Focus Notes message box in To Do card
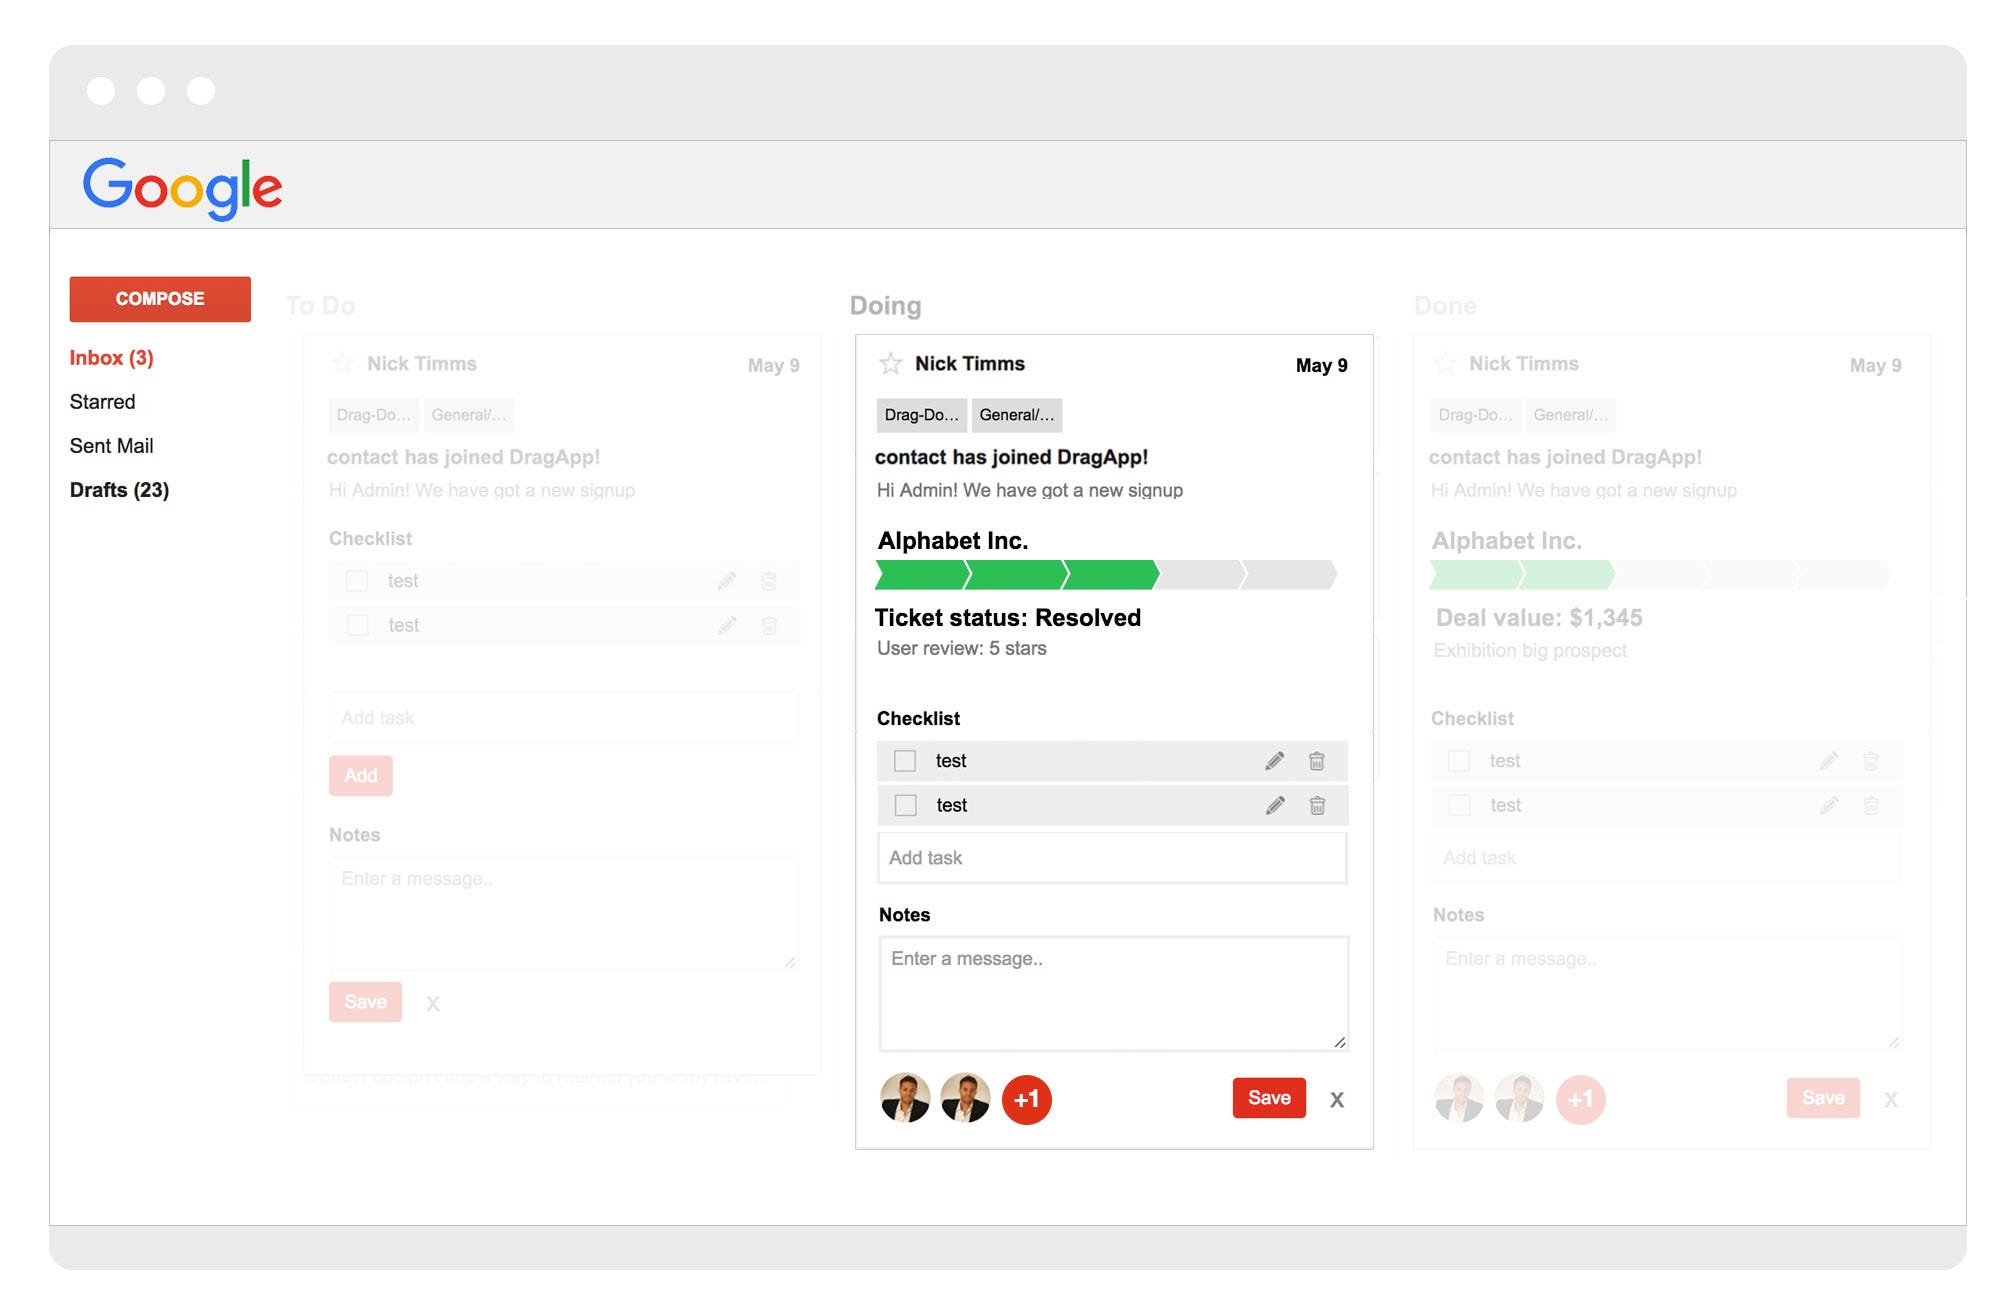The height and width of the screenshot is (1308, 2000). (x=564, y=913)
